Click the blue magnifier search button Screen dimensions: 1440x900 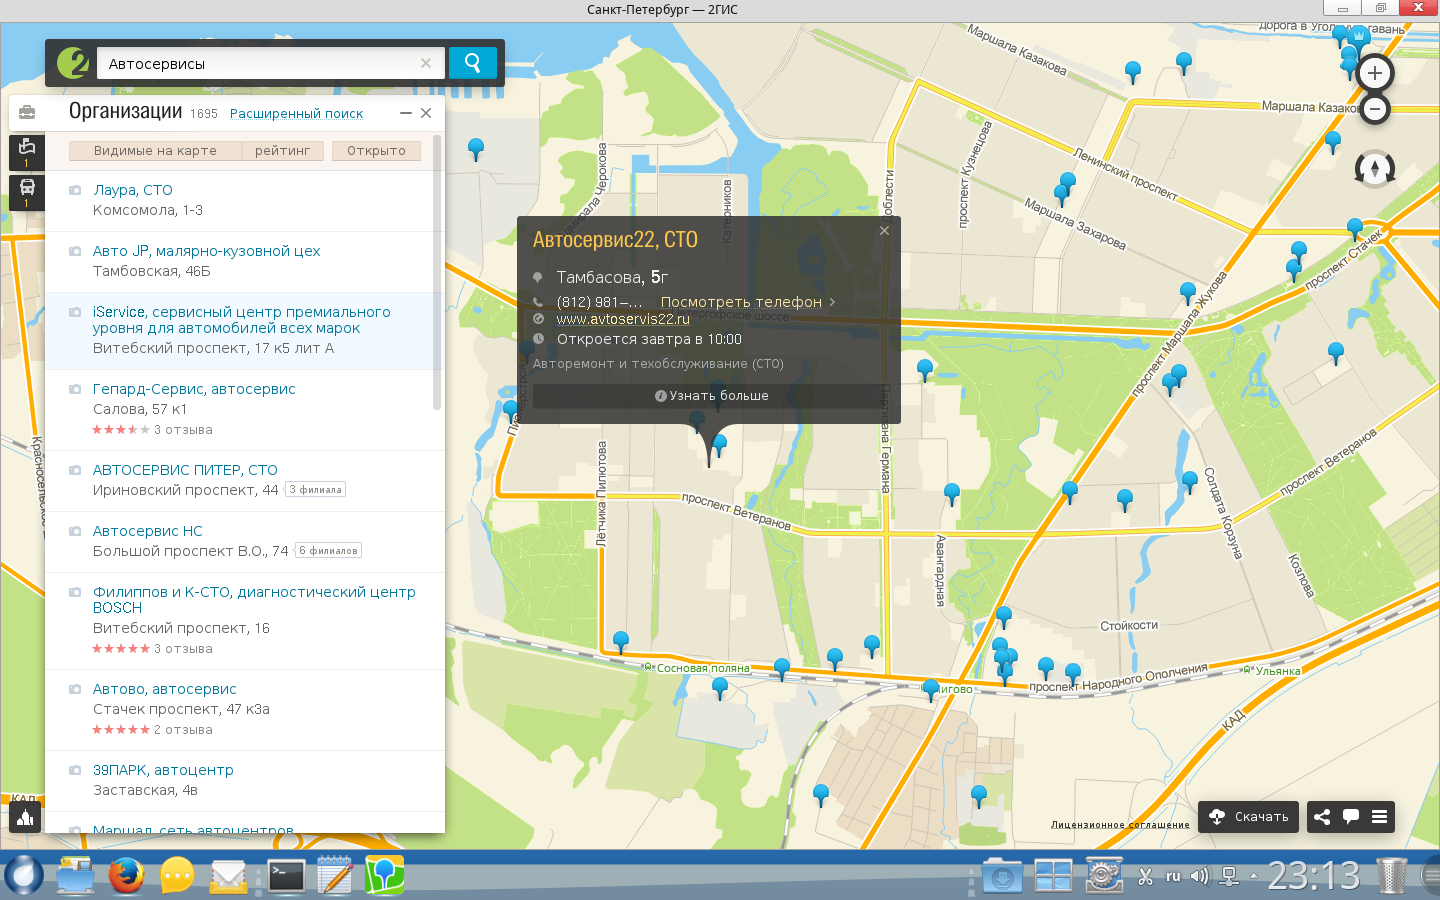(x=472, y=63)
